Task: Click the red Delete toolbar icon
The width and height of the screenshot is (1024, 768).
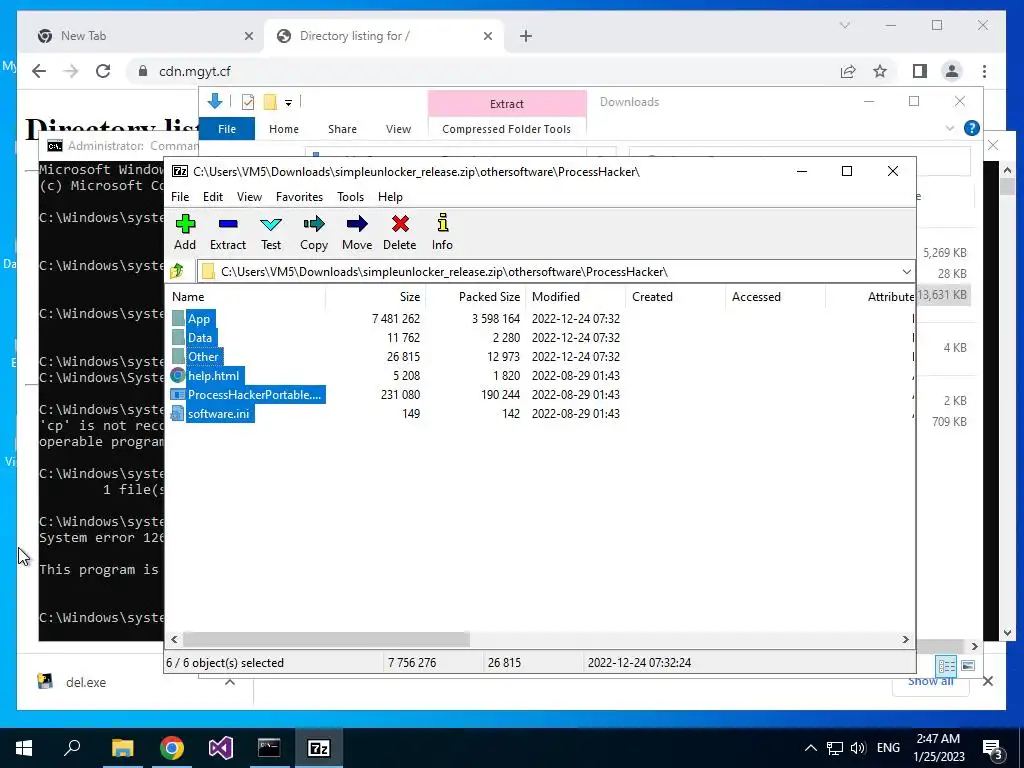Action: coord(400,232)
